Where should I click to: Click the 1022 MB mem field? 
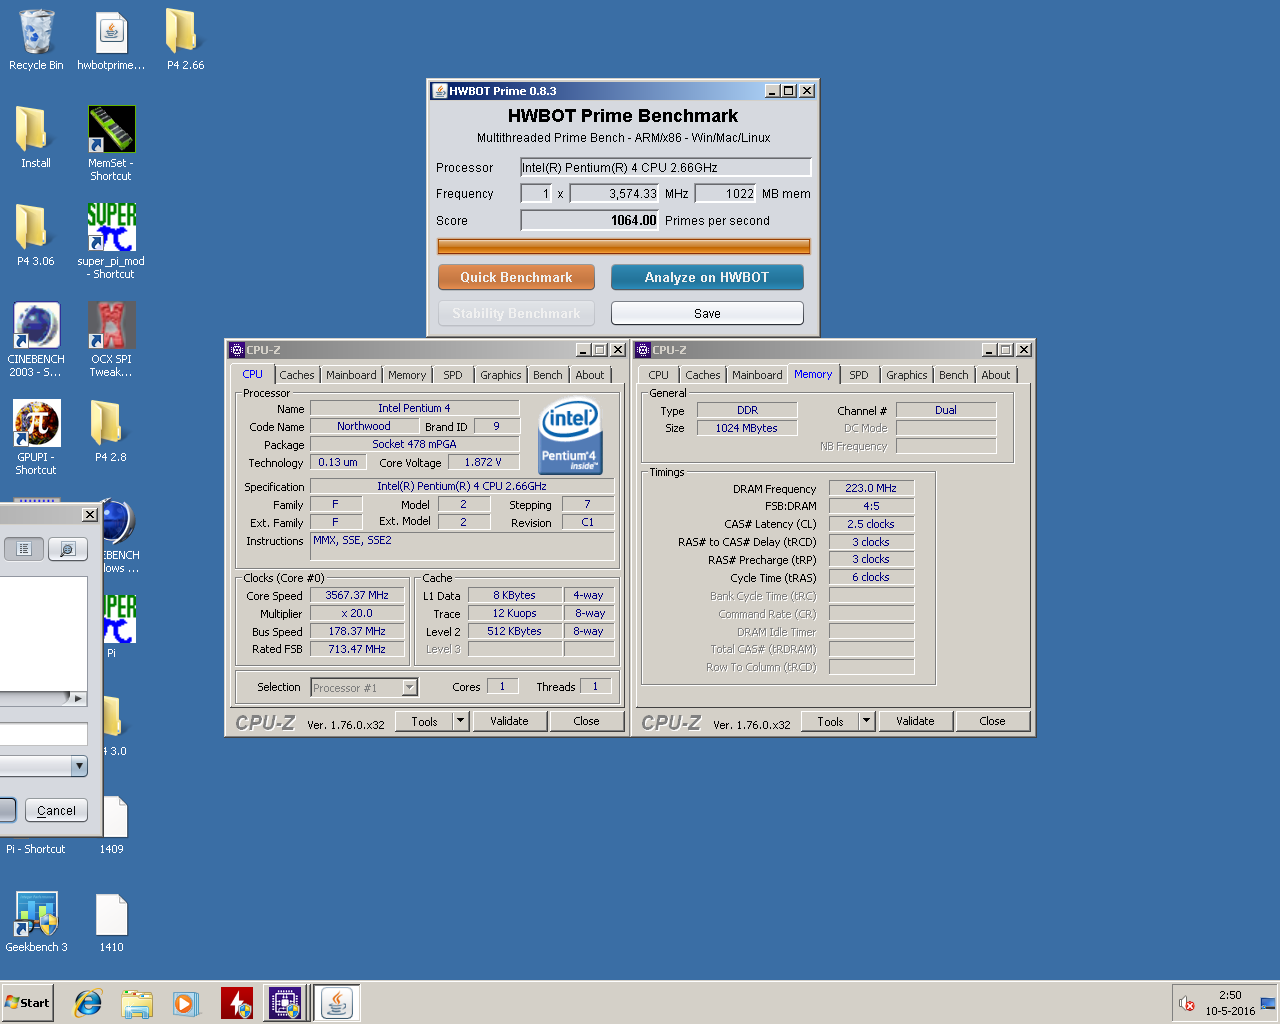point(726,193)
